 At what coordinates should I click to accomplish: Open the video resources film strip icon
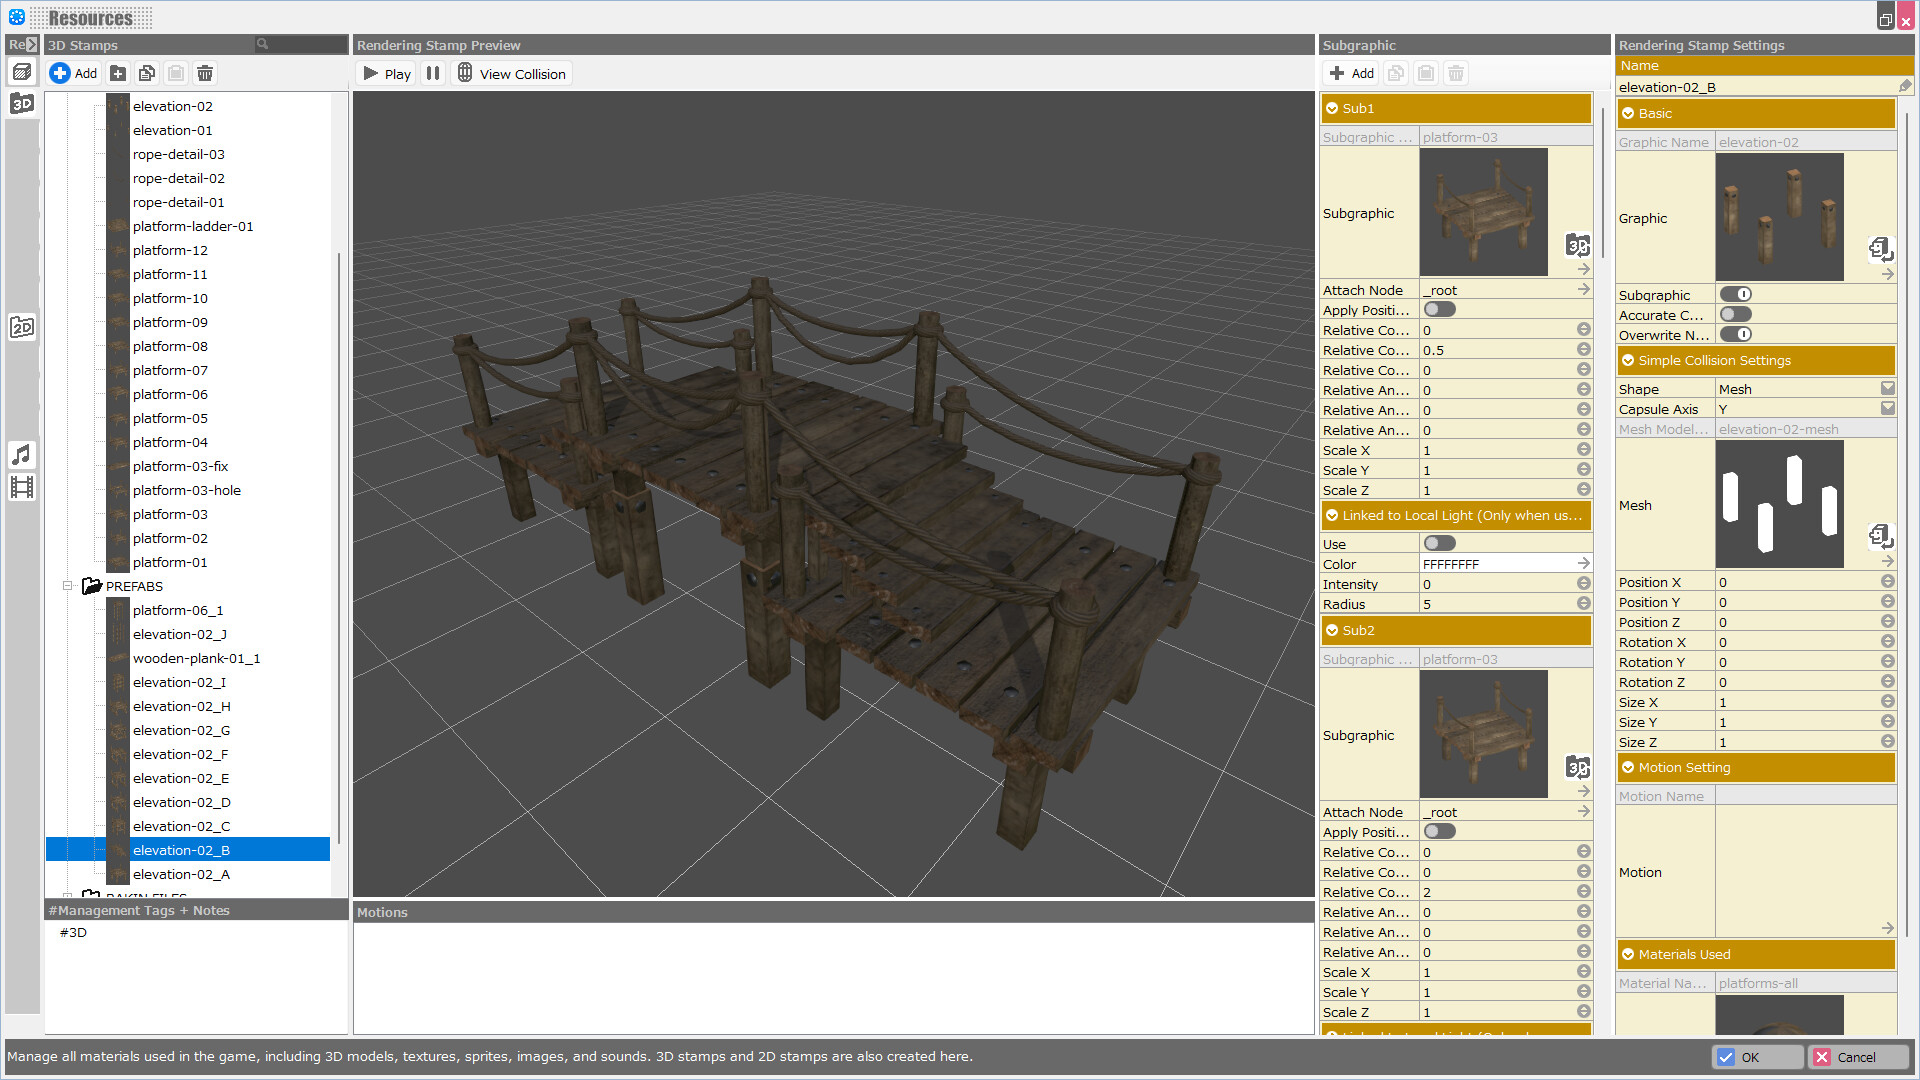click(x=22, y=487)
